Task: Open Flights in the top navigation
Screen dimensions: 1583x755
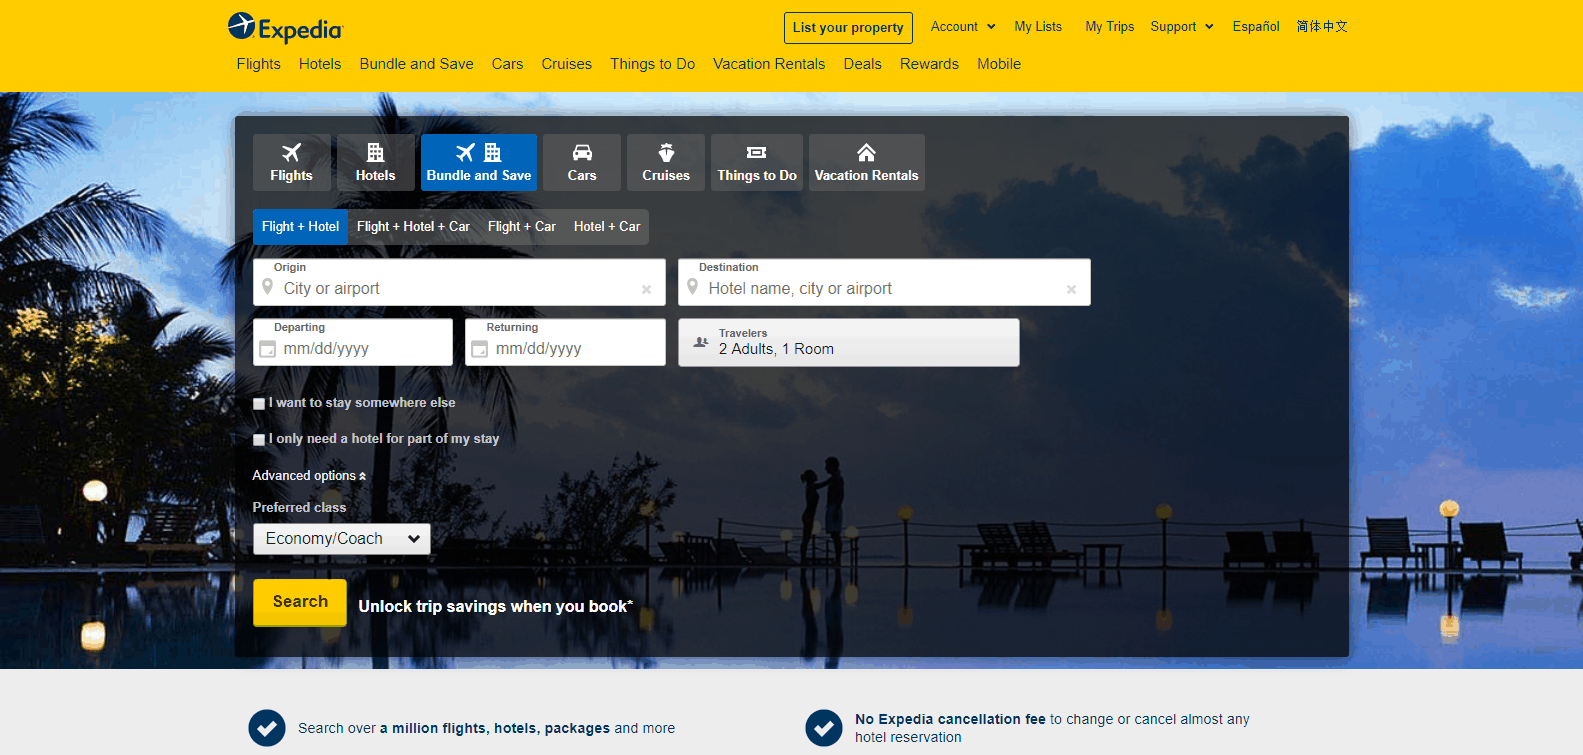Action: [258, 64]
